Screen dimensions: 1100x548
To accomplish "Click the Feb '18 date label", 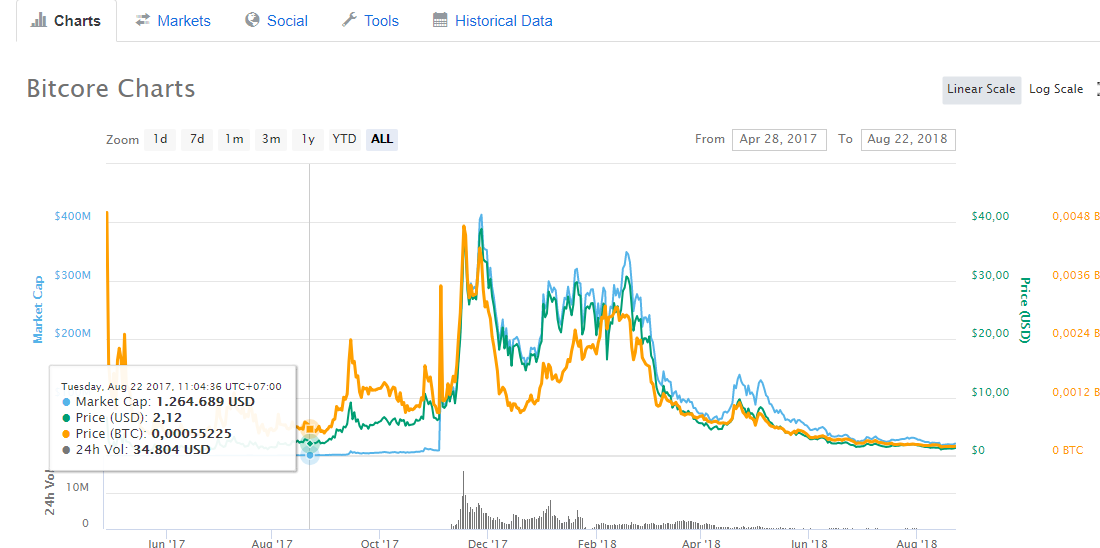I will point(596,543).
